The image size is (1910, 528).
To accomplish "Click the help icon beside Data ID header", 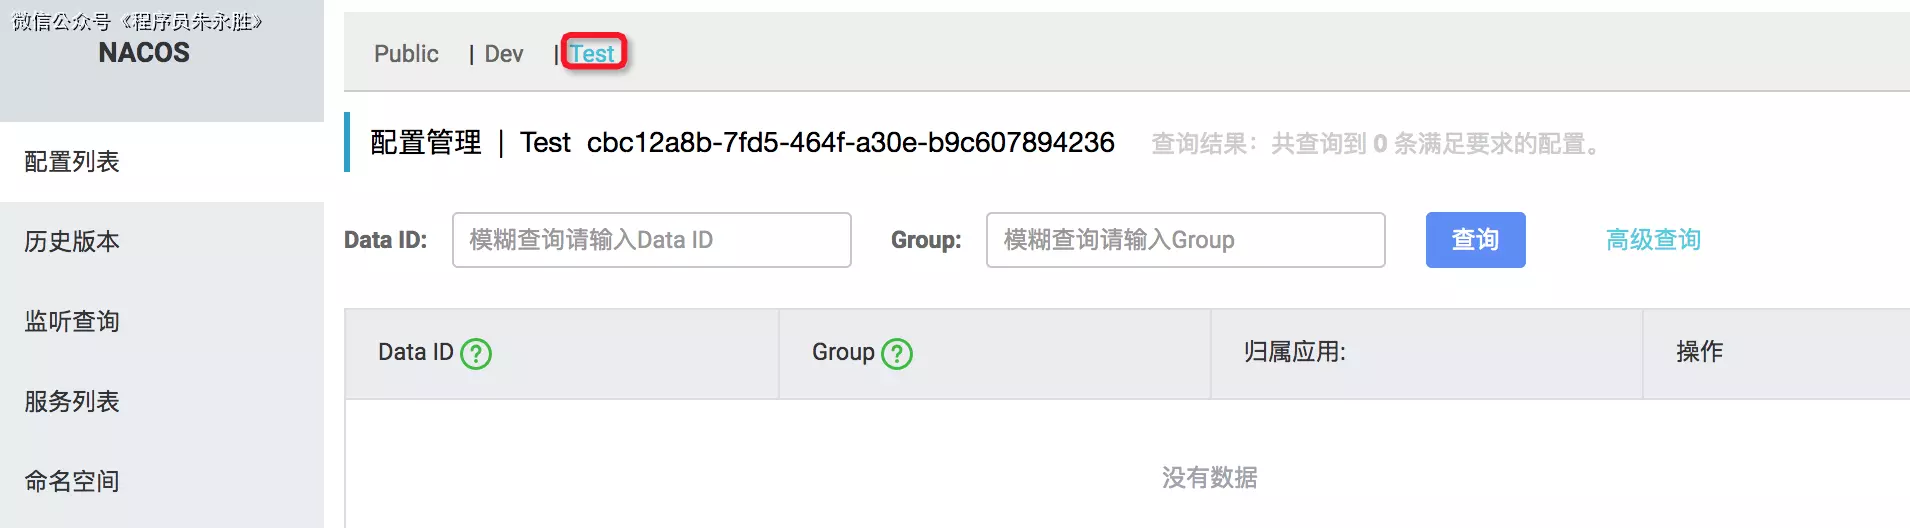I will coord(476,354).
